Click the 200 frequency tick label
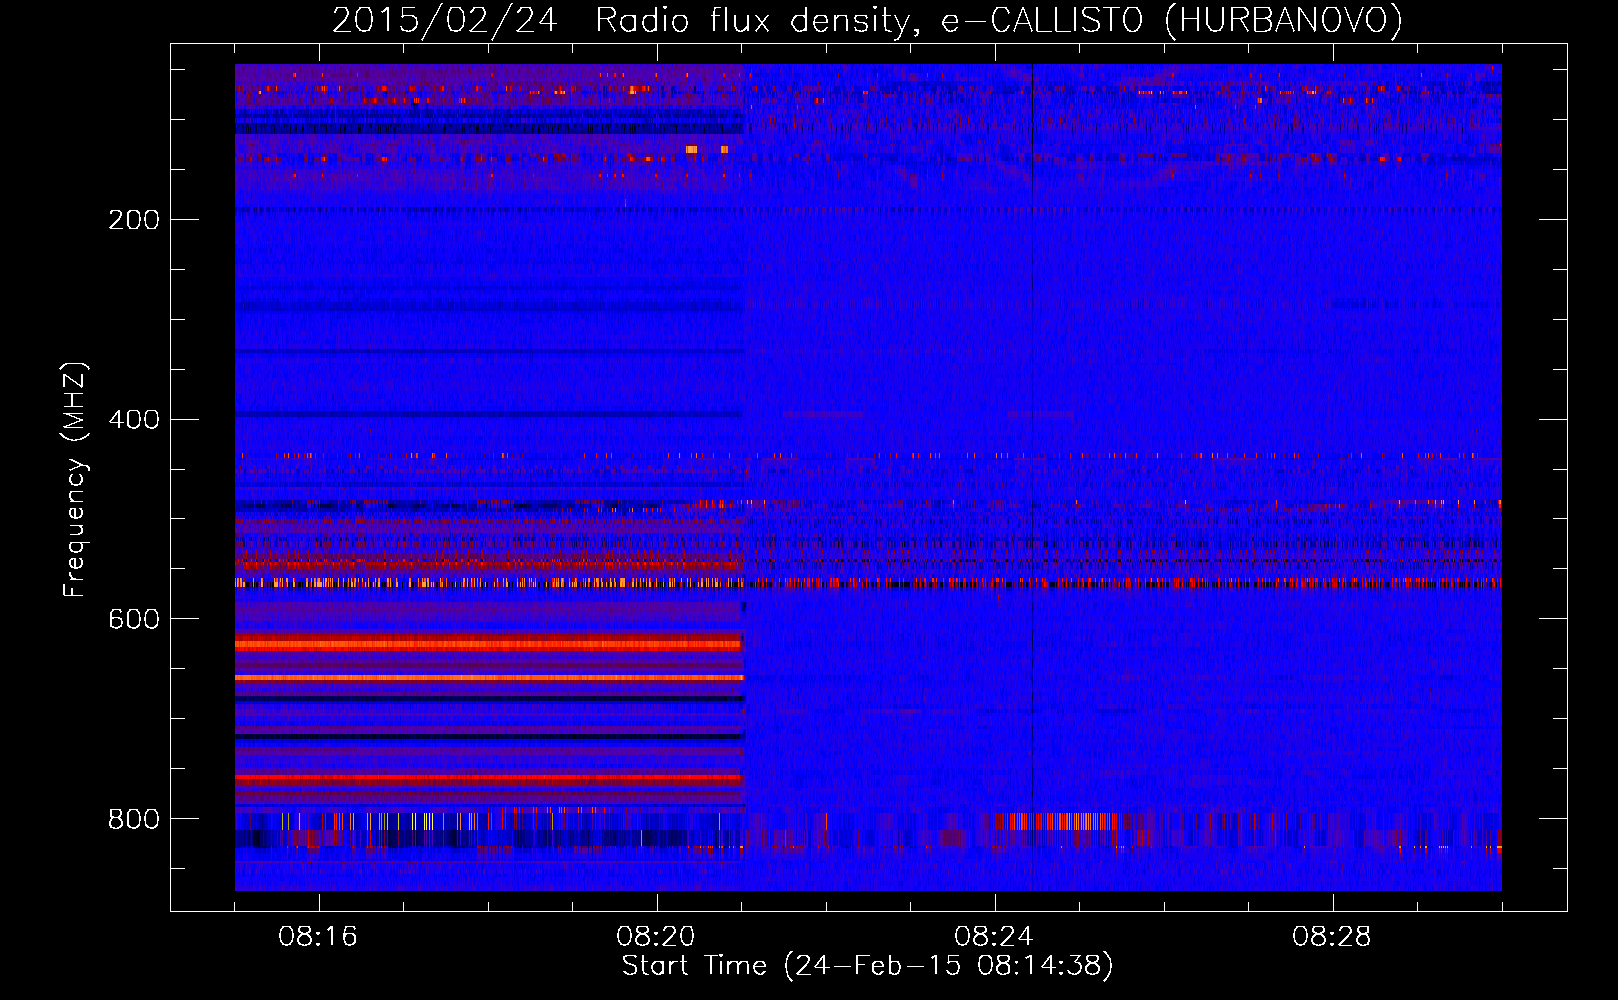1618x1000 pixels. pyautogui.click(x=134, y=220)
